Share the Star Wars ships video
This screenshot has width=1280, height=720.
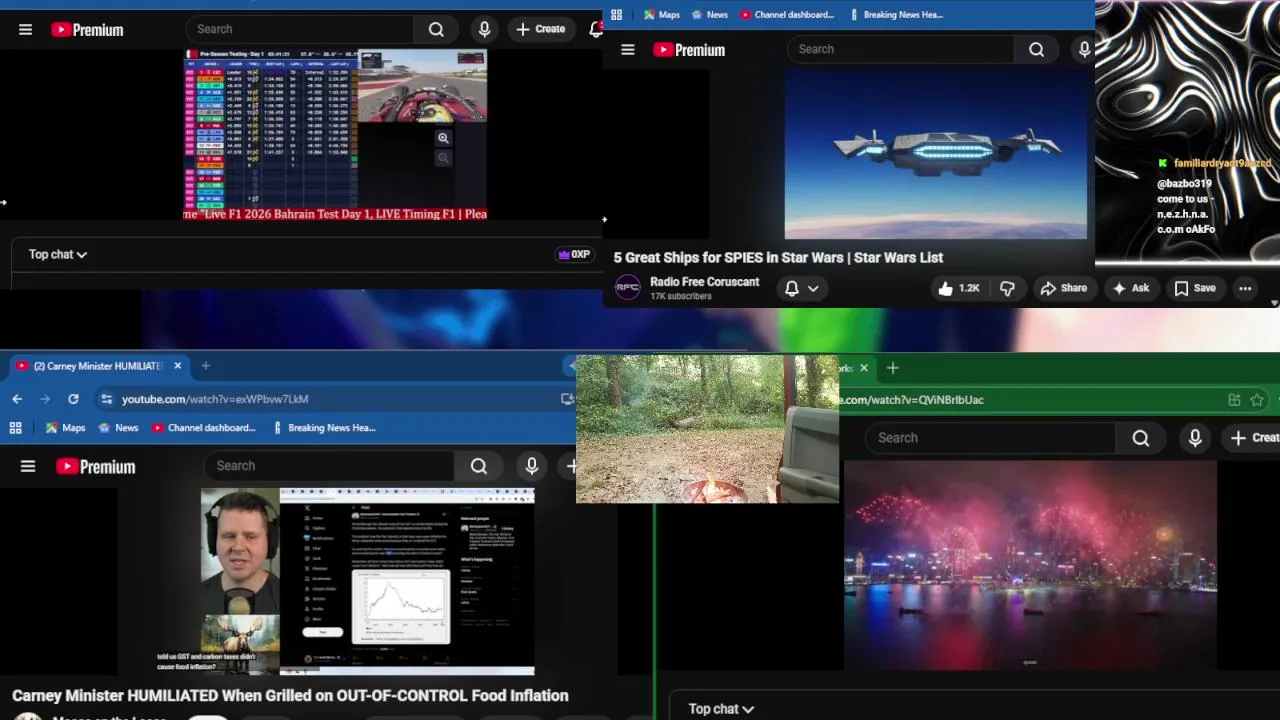(1063, 288)
